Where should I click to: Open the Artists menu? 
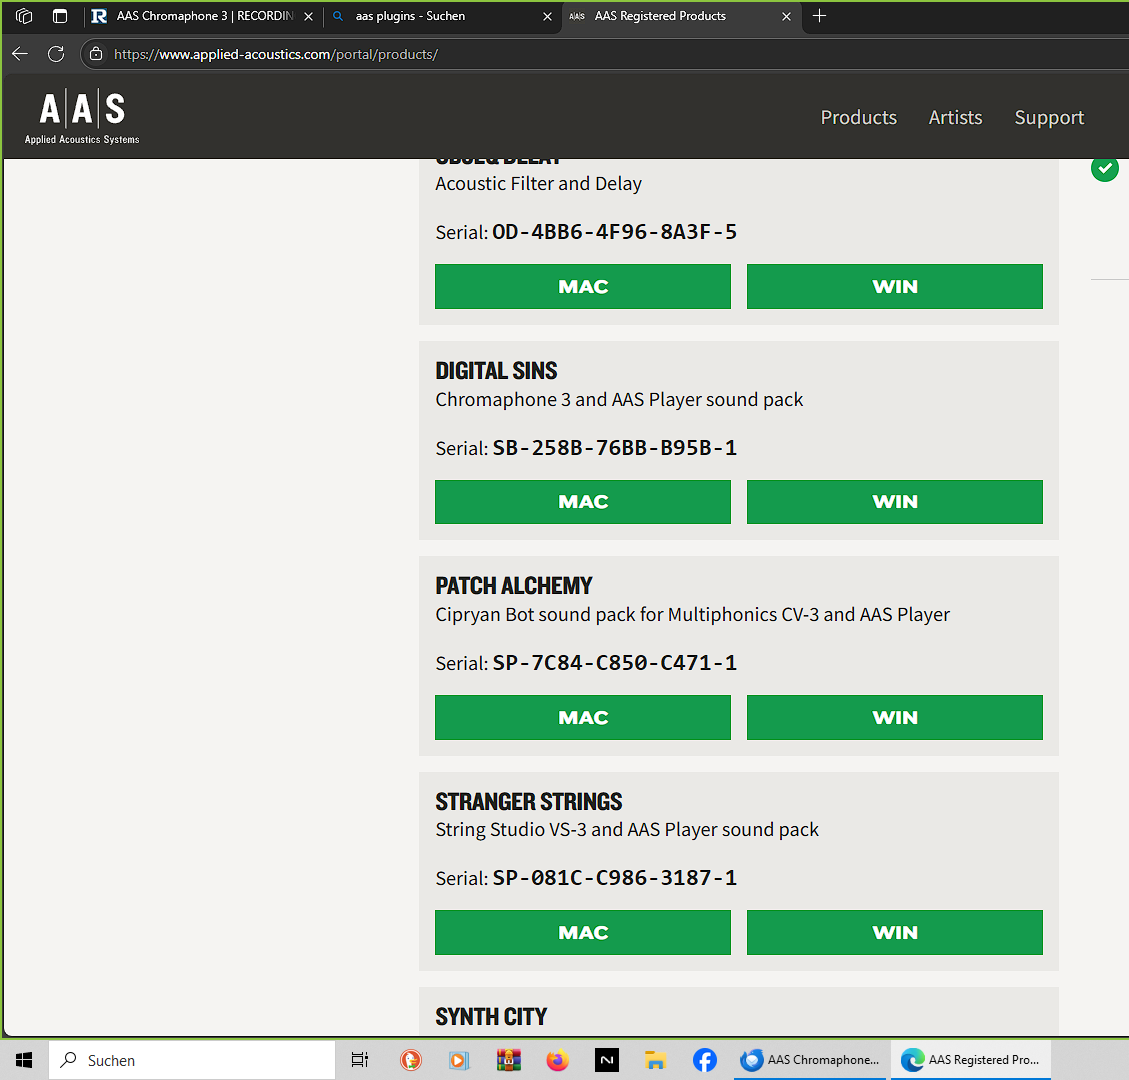[955, 117]
